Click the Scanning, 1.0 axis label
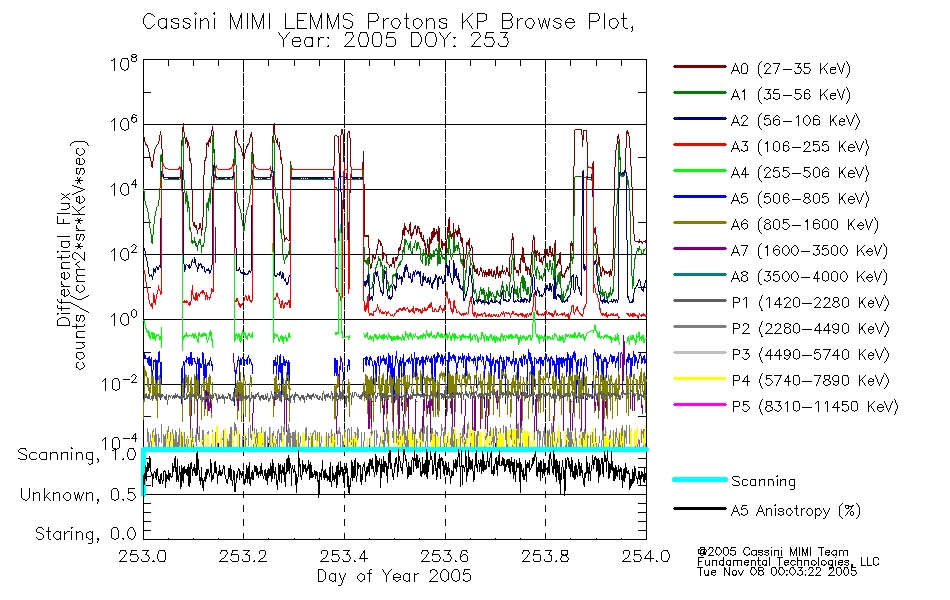 point(77,455)
